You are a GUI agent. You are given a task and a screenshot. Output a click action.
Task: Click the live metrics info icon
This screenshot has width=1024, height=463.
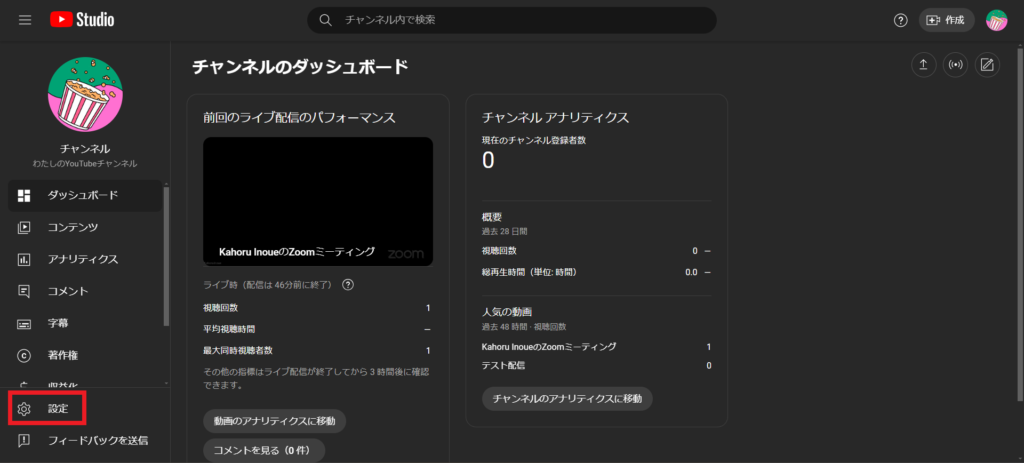click(x=348, y=285)
